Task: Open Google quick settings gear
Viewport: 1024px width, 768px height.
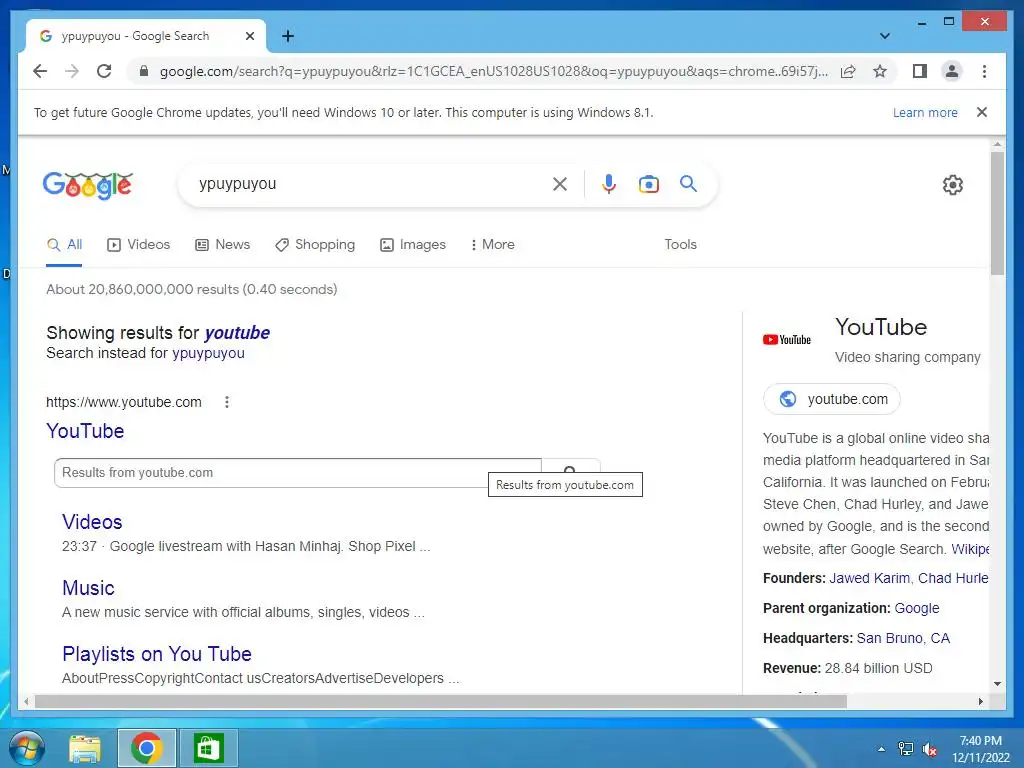Action: pyautogui.click(x=953, y=185)
